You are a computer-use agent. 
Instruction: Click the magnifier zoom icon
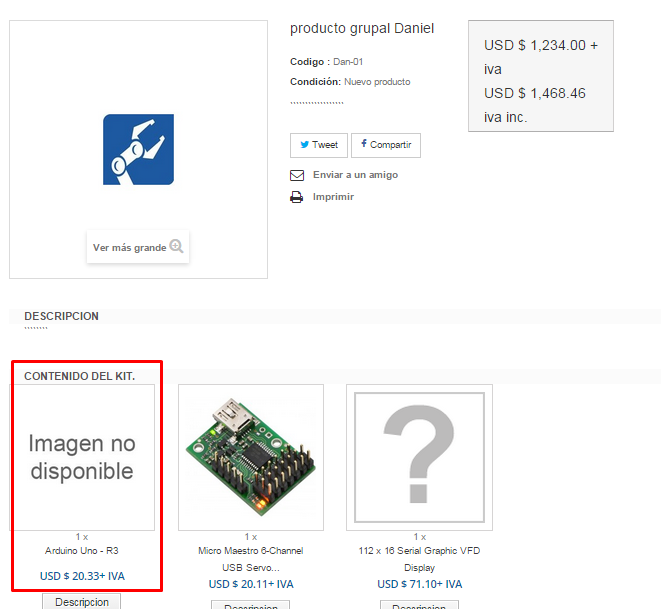pyautogui.click(x=176, y=246)
